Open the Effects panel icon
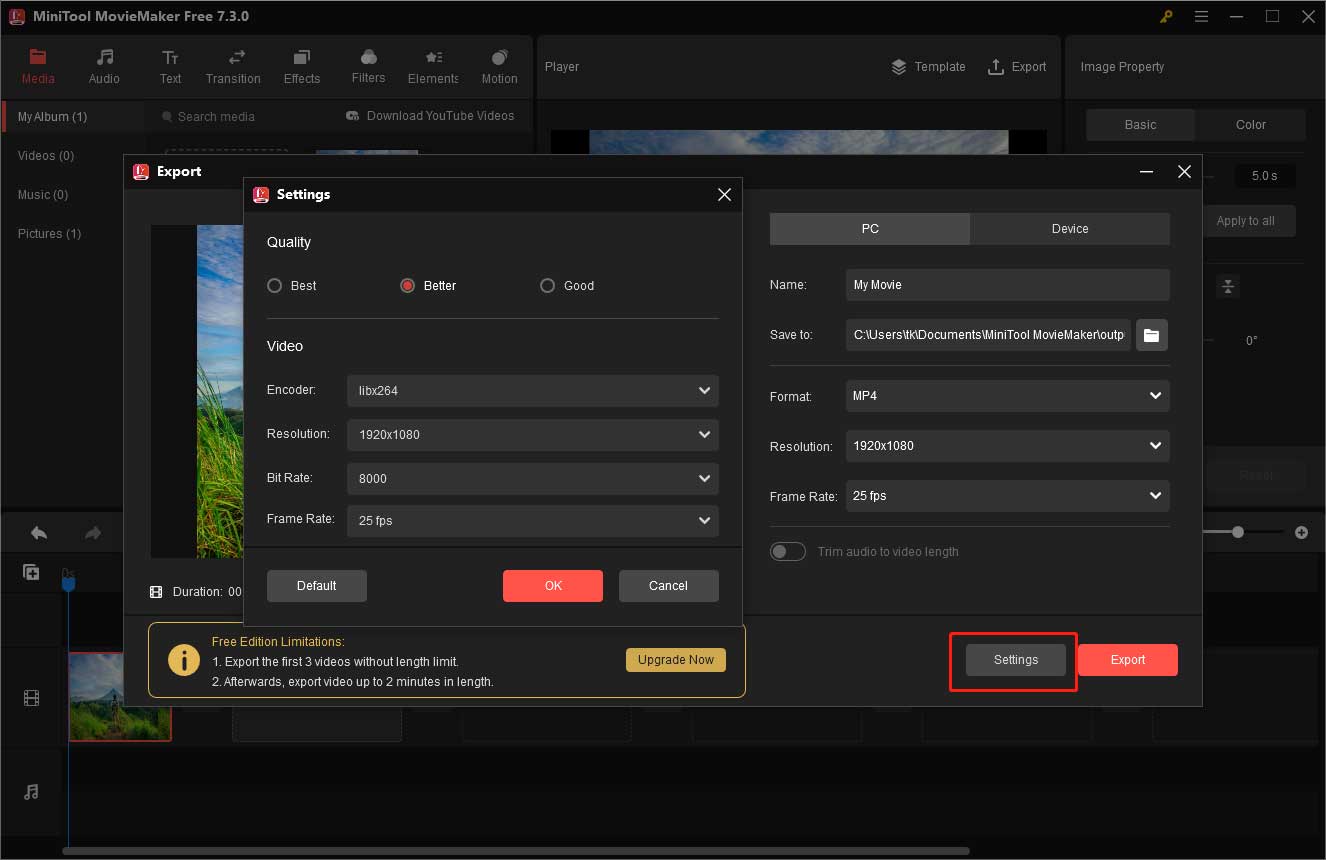This screenshot has width=1326, height=860. coord(302,57)
